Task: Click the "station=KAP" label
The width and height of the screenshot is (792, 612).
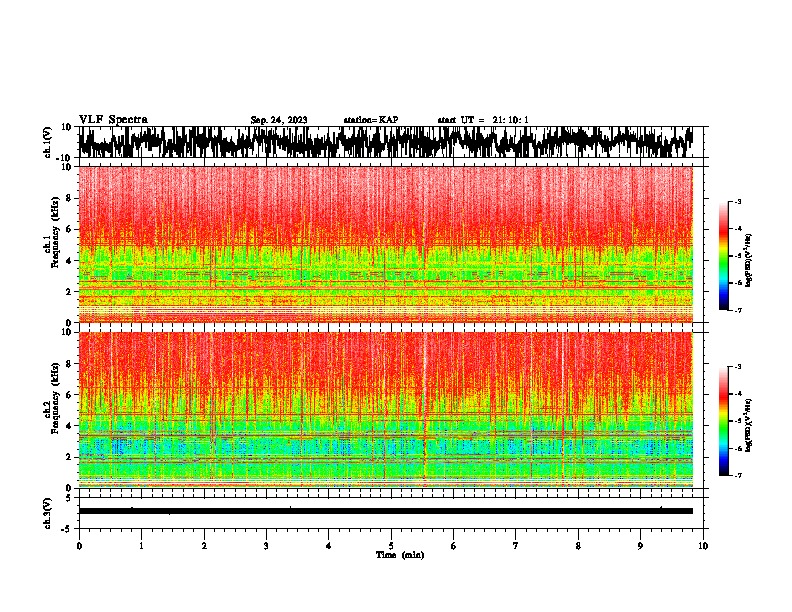Action: (371, 120)
